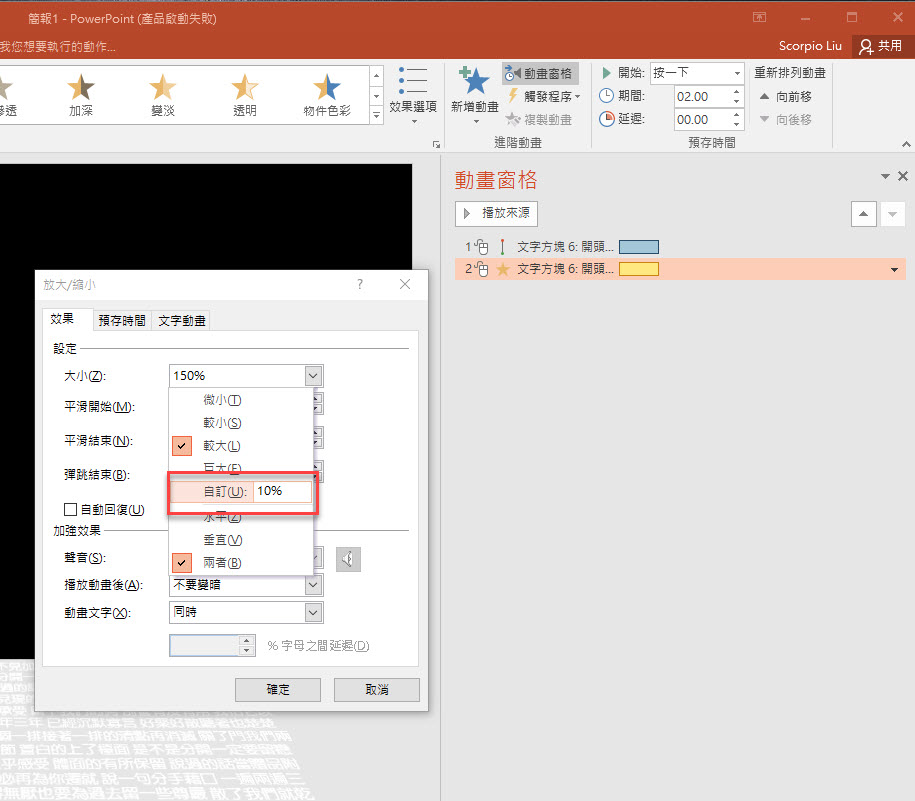Expand the 大小 dropdown arrow
This screenshot has width=915, height=801.
[313, 376]
